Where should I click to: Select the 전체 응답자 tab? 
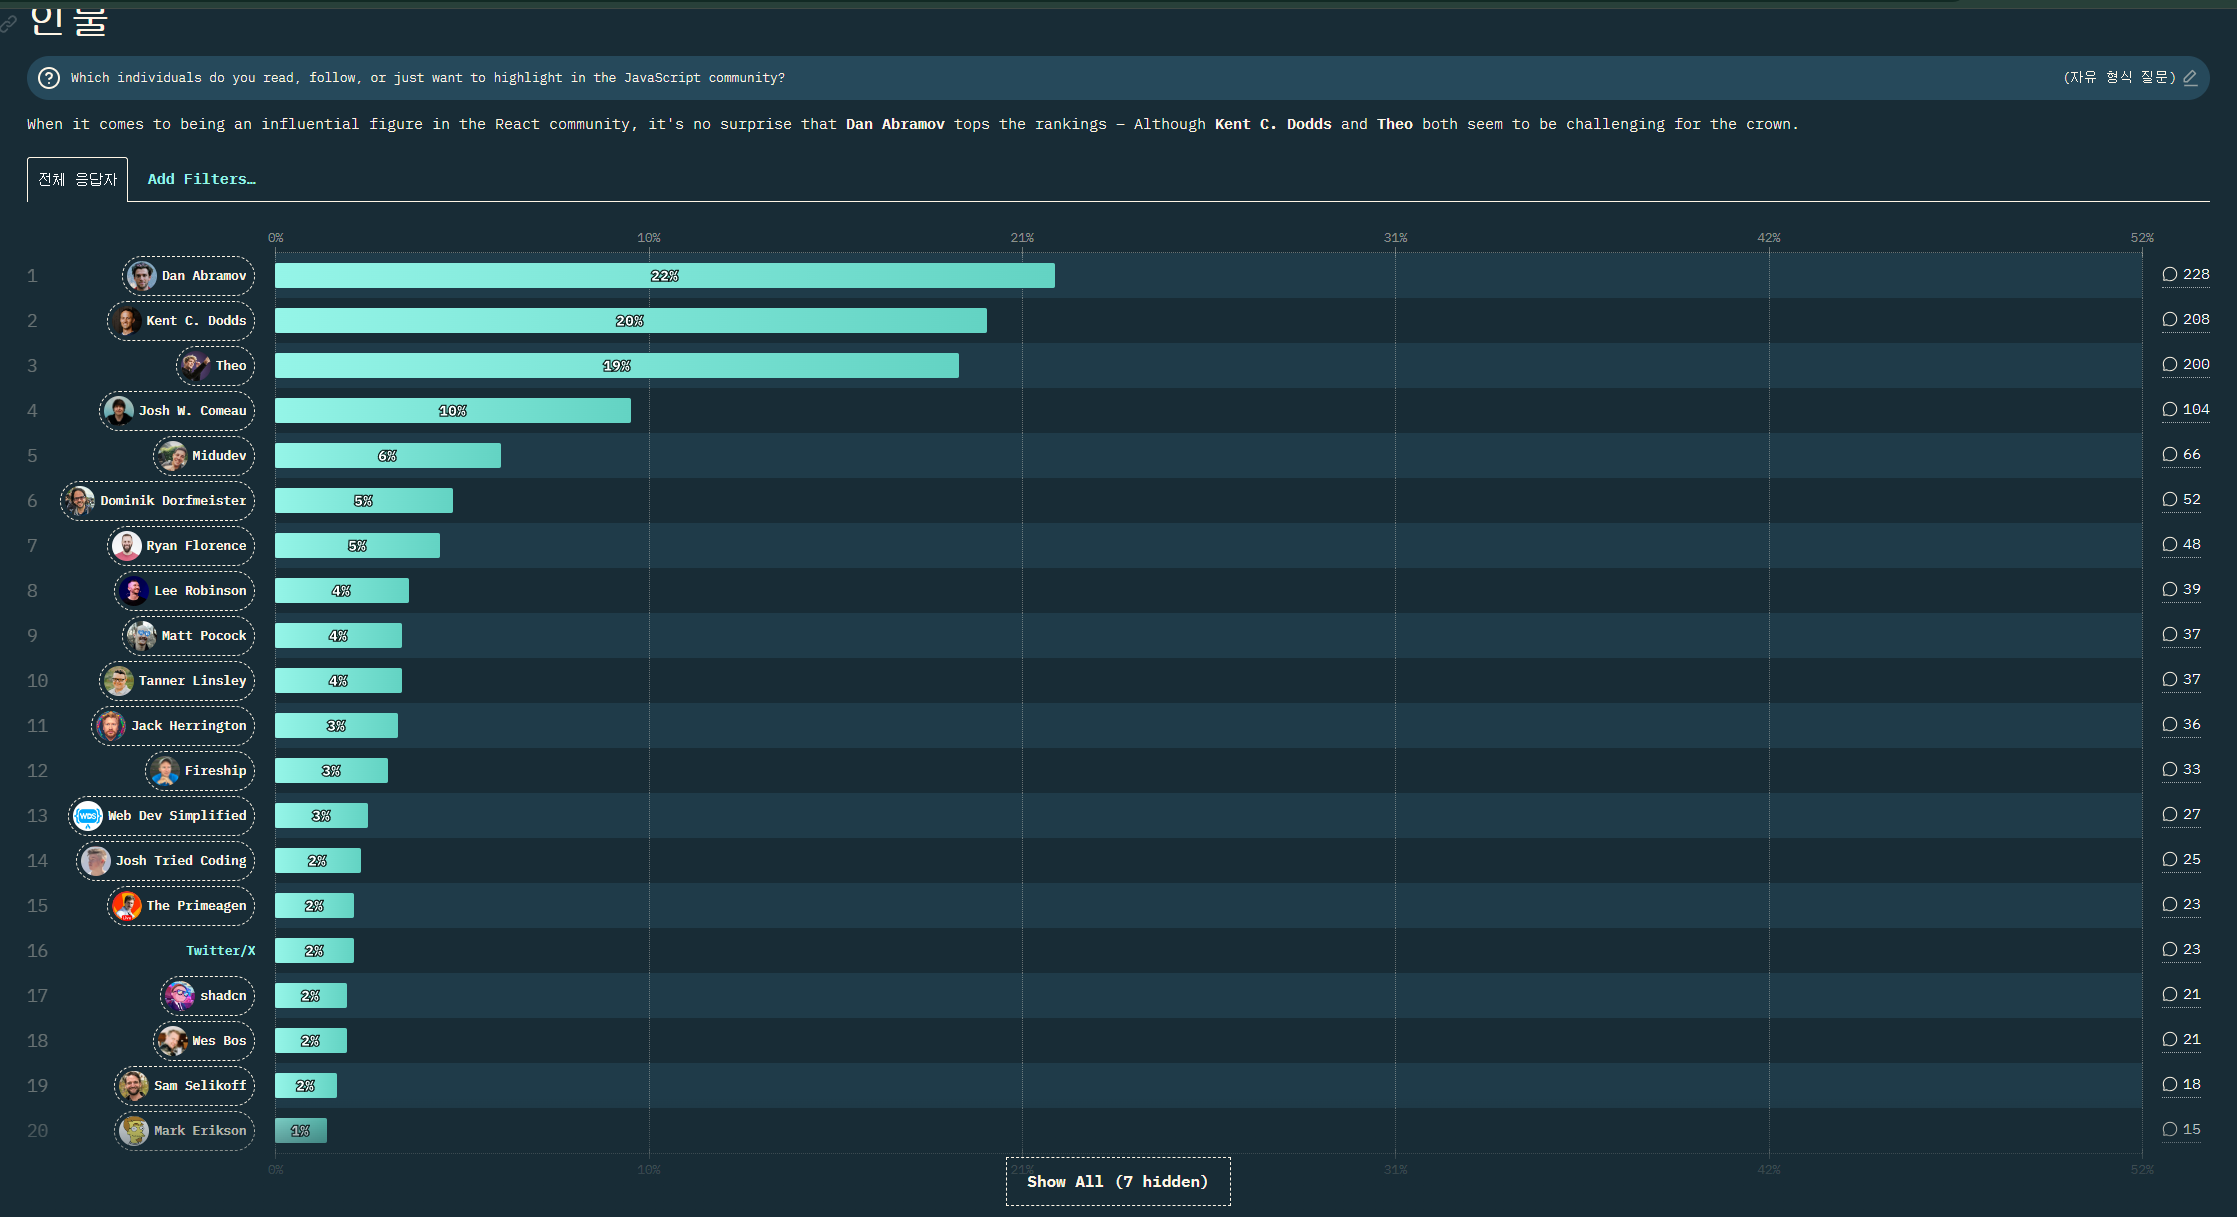(77, 180)
